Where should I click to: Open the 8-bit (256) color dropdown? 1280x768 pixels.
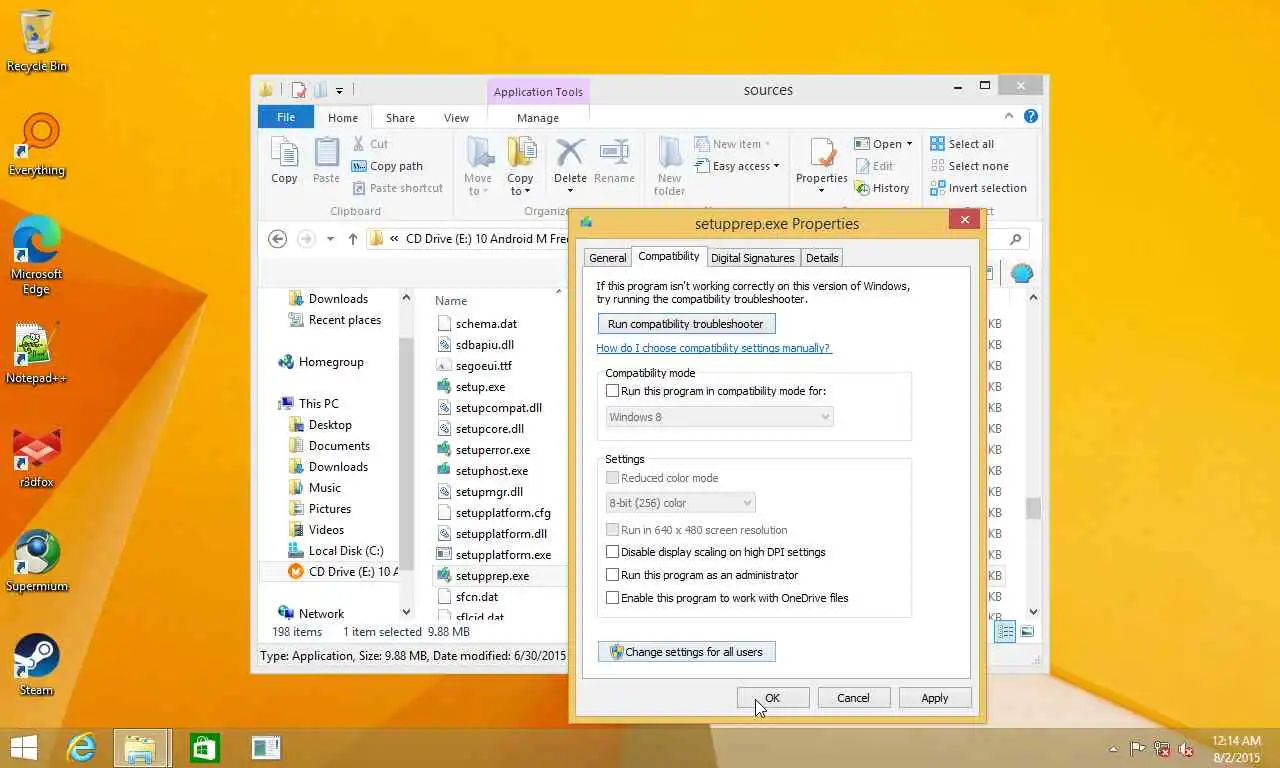pyautogui.click(x=680, y=503)
